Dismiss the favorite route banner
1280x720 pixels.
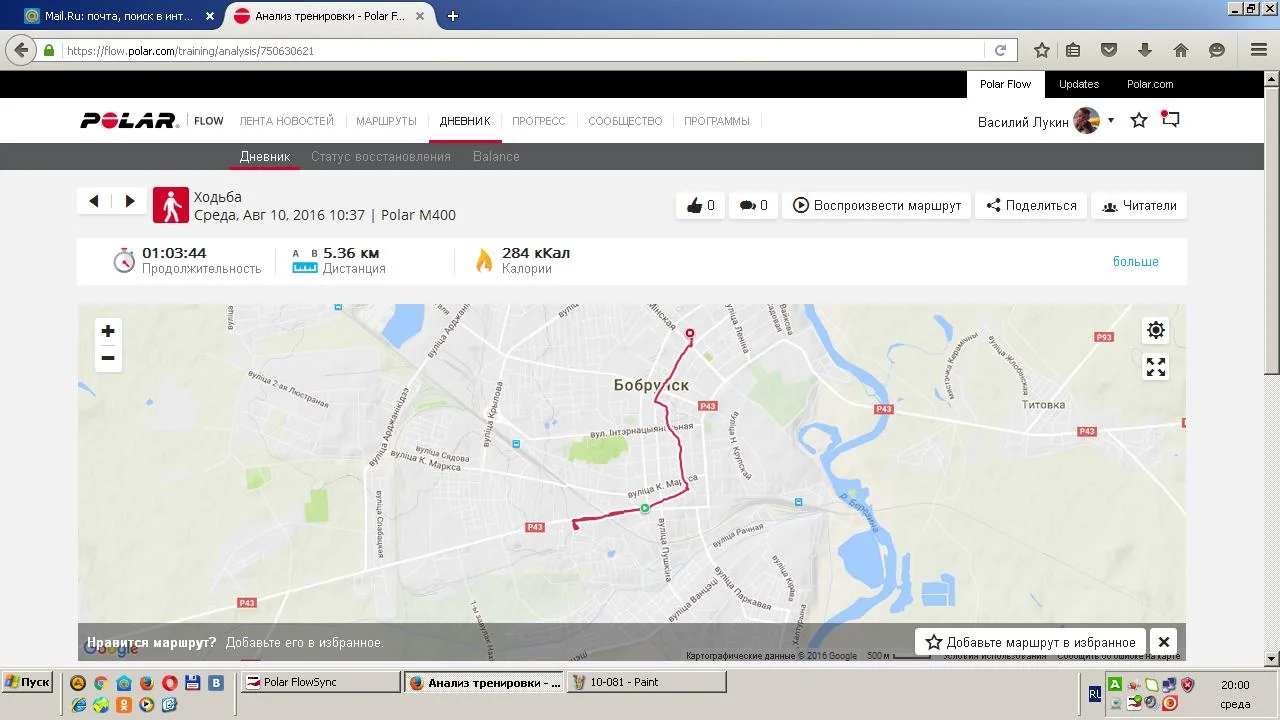point(1163,642)
